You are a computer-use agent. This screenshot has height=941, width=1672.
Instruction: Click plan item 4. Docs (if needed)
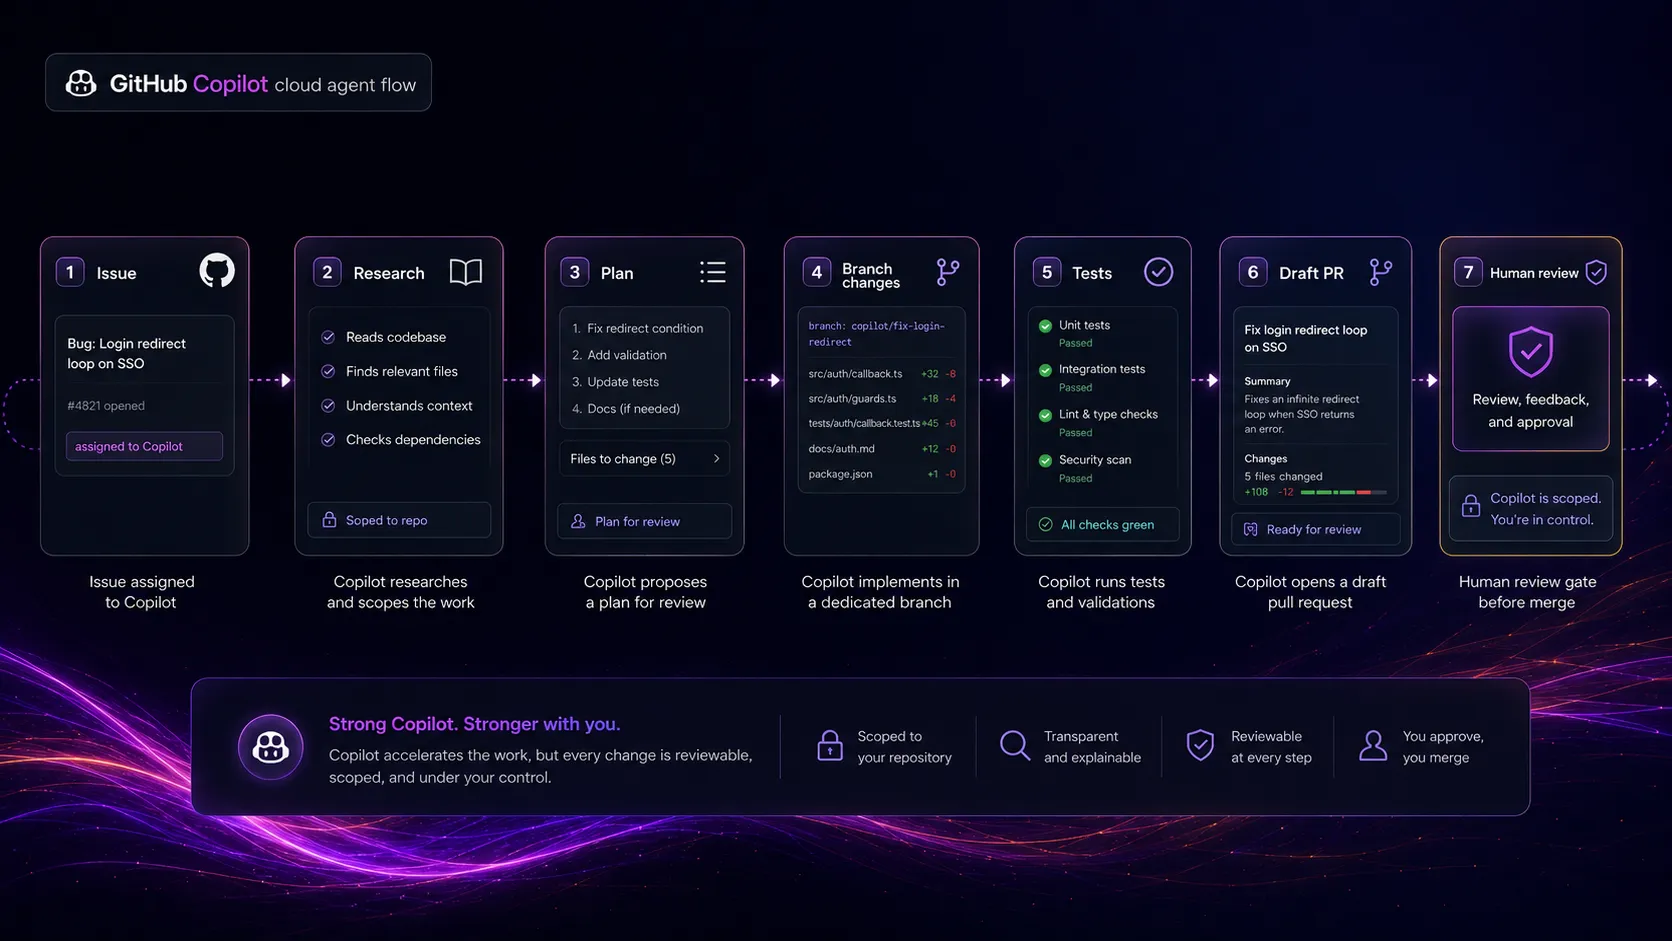coord(626,408)
